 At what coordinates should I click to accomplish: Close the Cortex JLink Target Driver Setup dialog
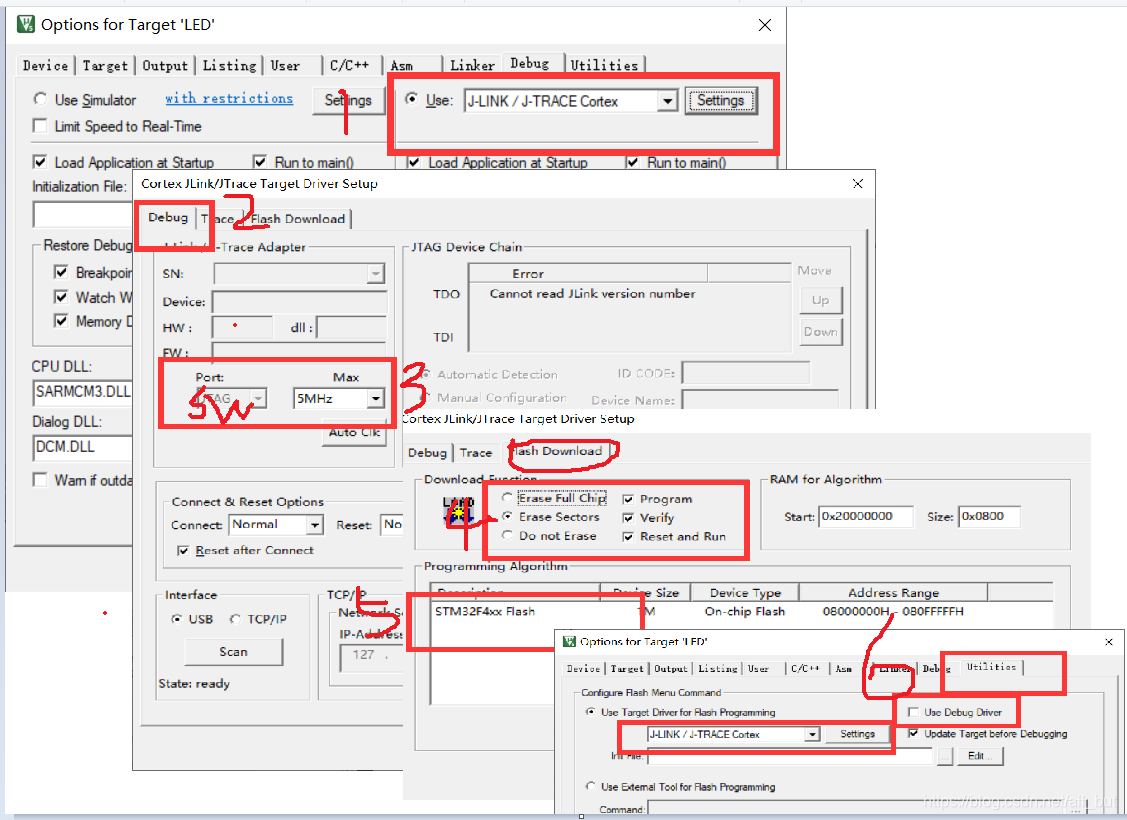pyautogui.click(x=857, y=183)
